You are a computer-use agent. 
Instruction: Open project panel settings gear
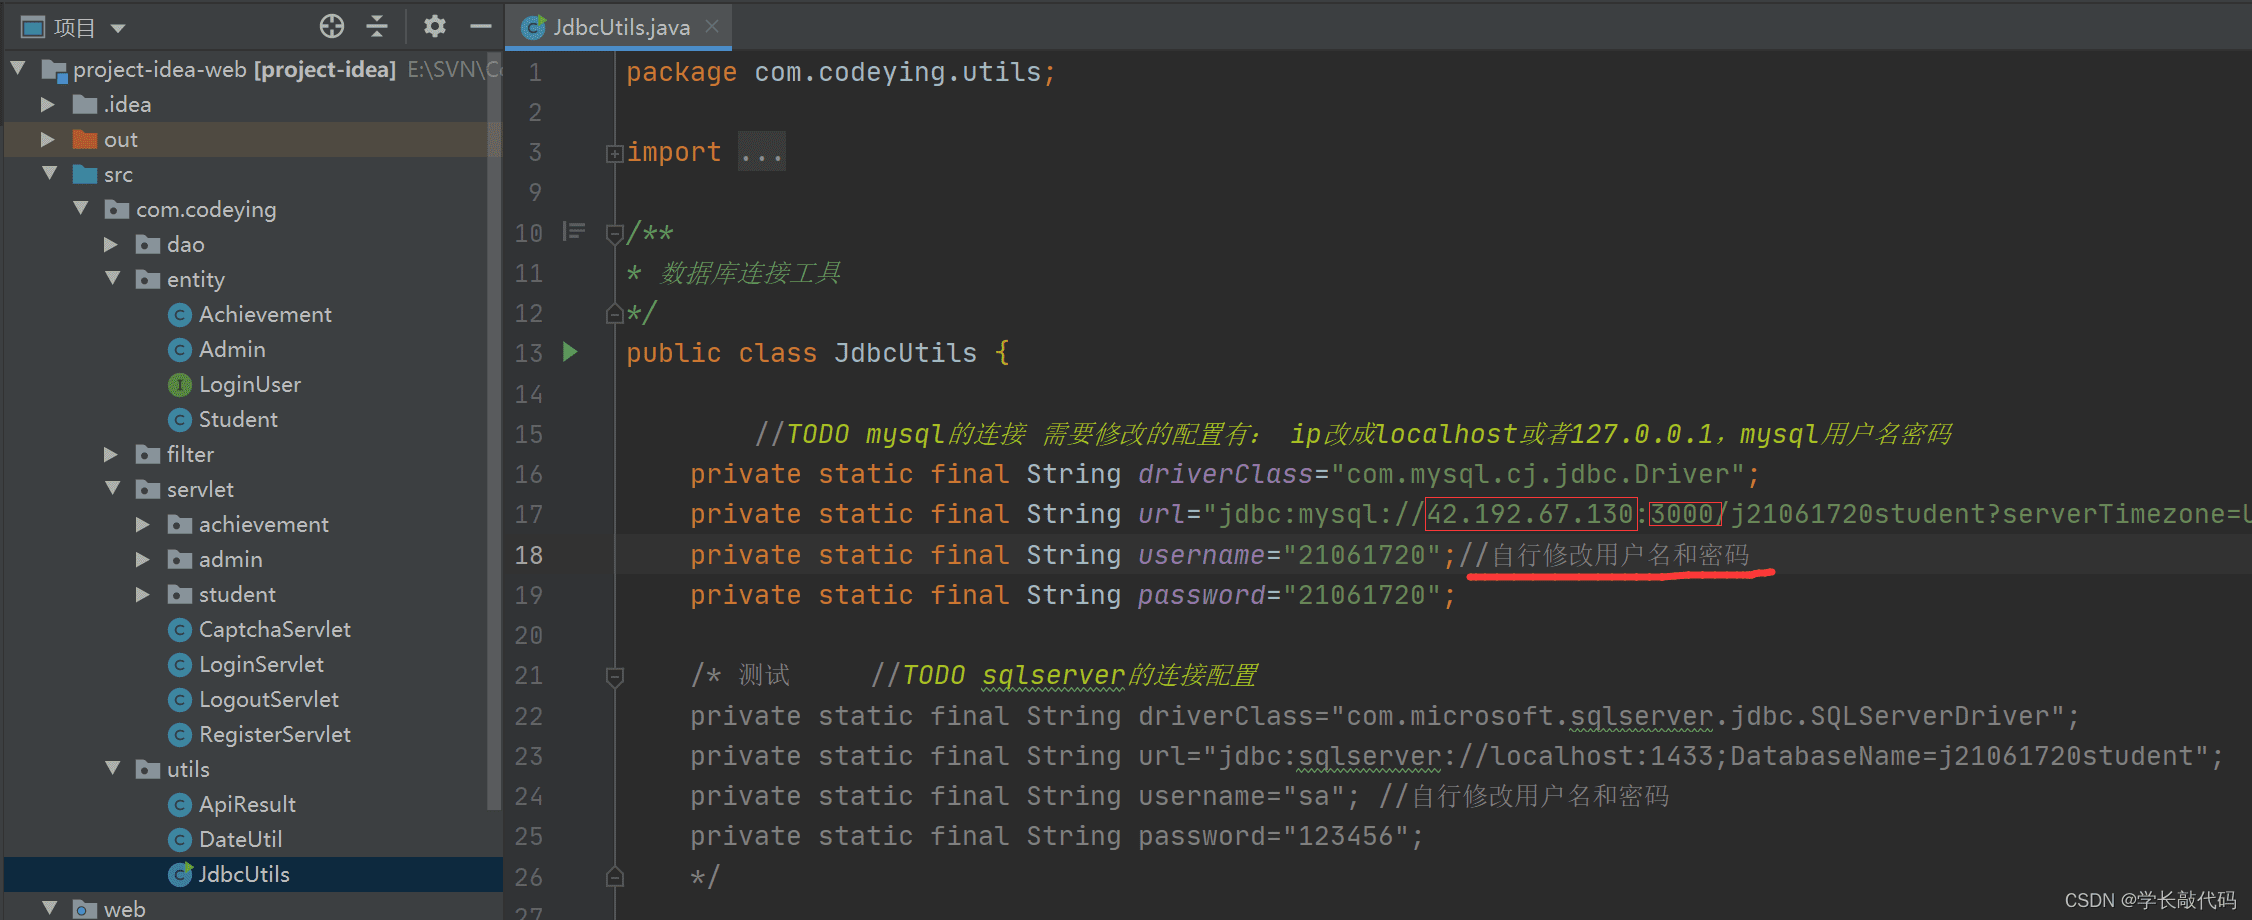tap(434, 26)
